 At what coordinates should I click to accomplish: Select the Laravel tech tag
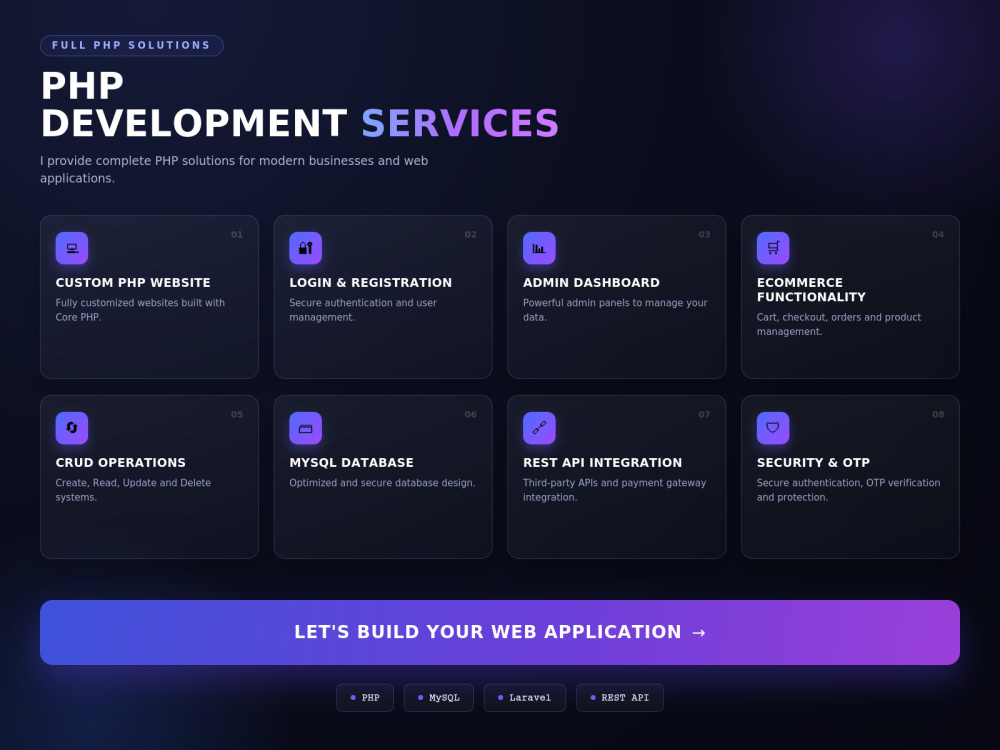(x=525, y=698)
